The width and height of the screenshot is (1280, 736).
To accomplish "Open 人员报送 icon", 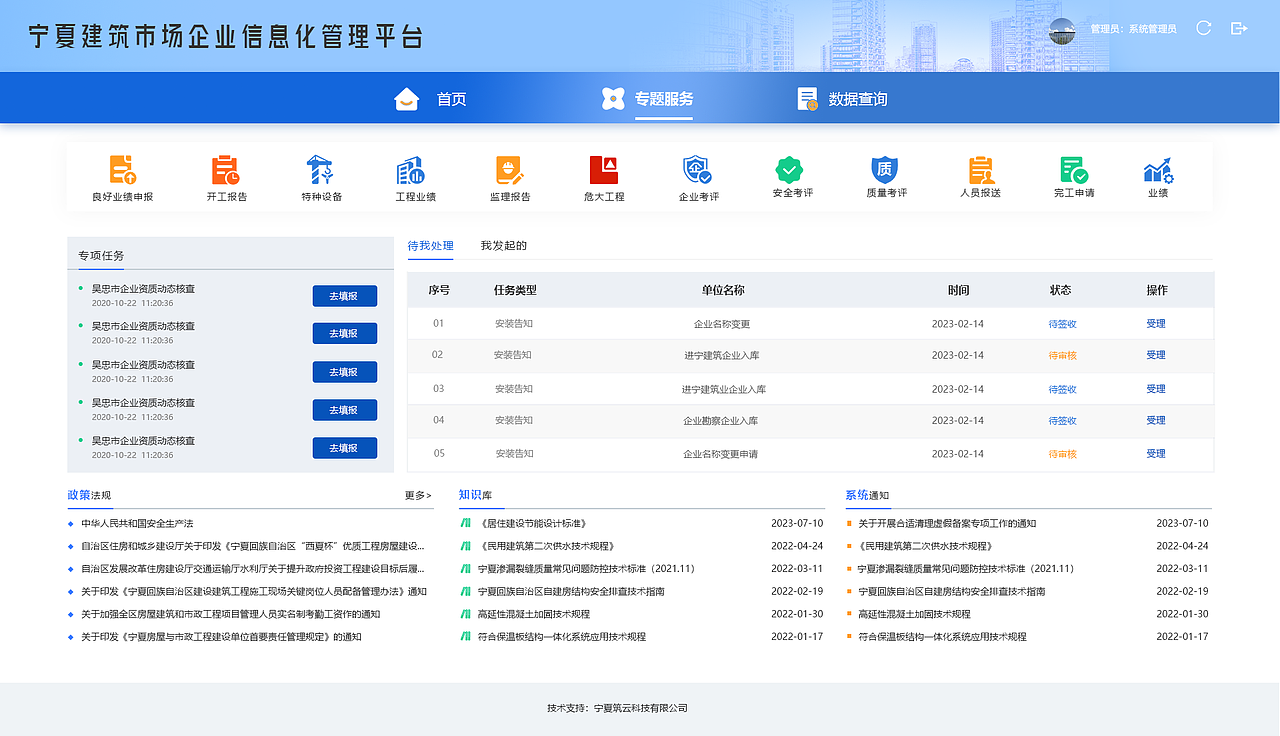I will pos(981,169).
